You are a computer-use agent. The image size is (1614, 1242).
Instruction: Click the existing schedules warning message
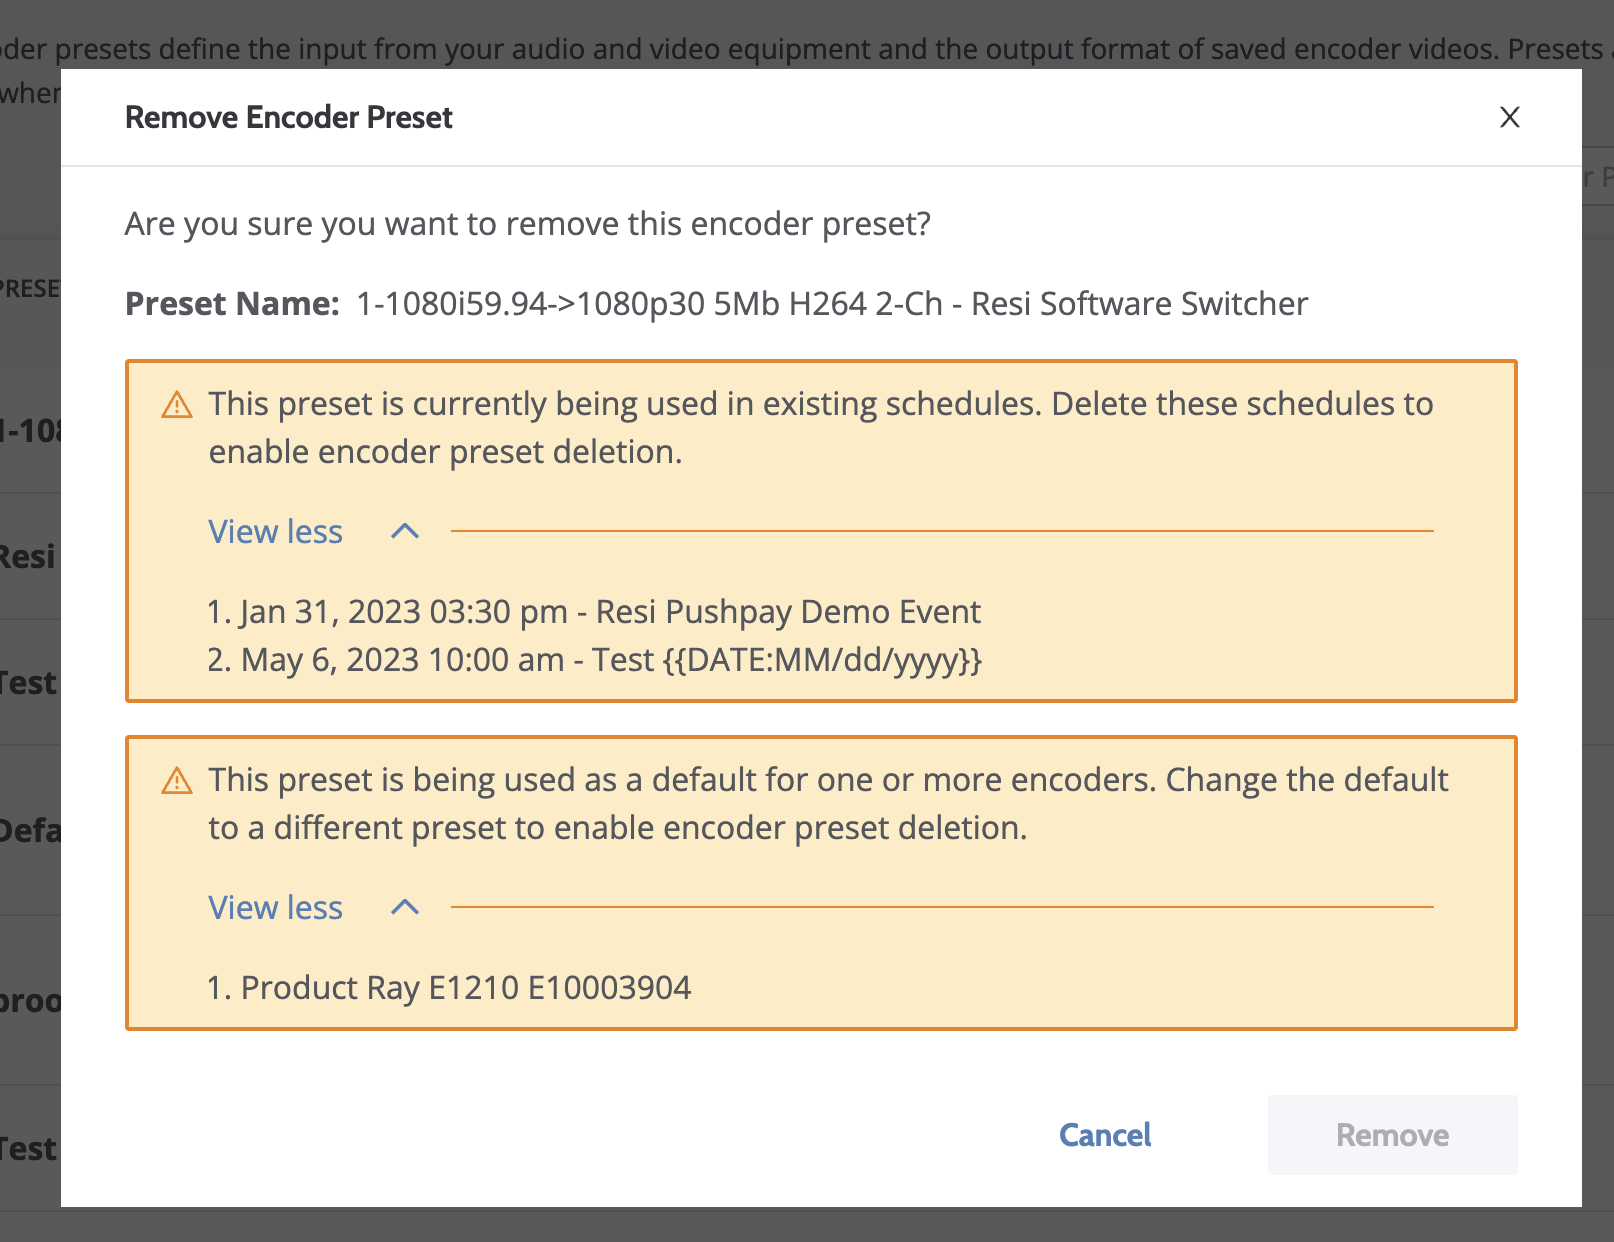point(820,428)
